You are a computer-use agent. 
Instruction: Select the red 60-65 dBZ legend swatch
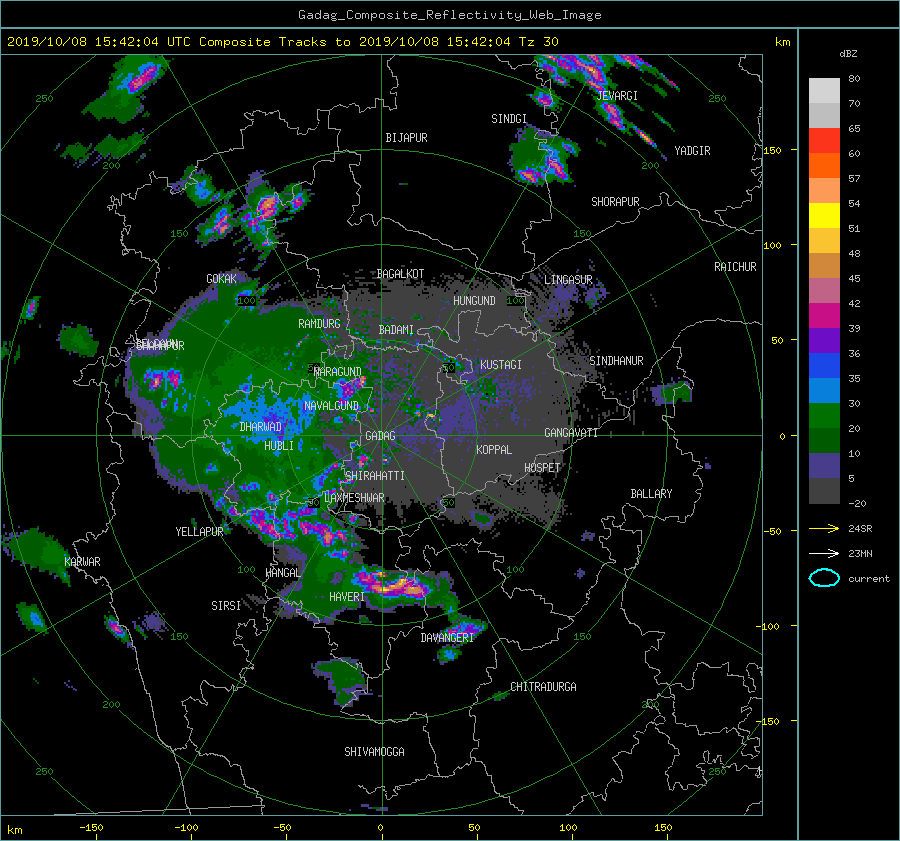click(824, 141)
